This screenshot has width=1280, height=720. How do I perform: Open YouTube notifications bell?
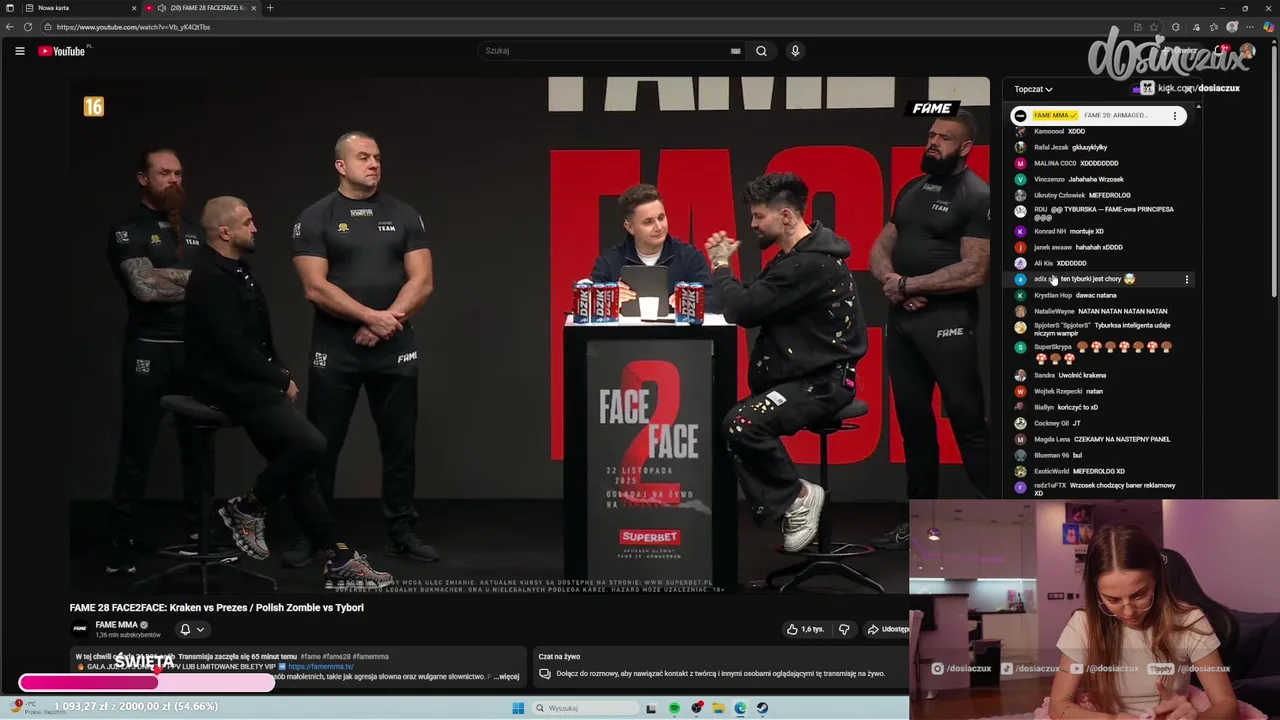point(1220,51)
